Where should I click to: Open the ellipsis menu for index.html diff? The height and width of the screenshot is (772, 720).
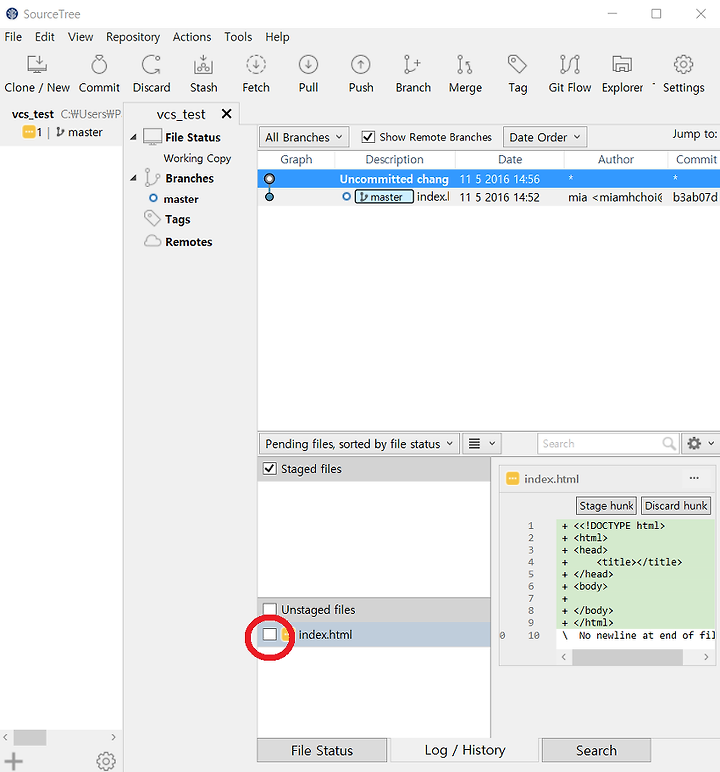tap(694, 478)
